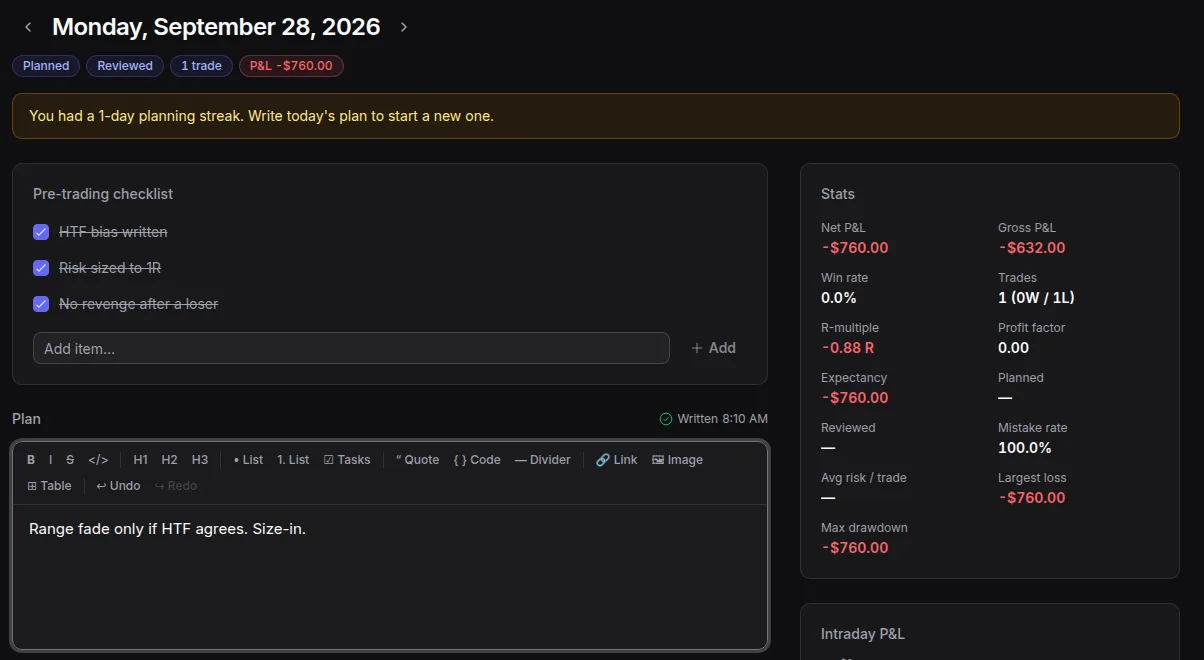1204x660 pixels.
Task: Insert a Code block
Action: [x=477, y=460]
